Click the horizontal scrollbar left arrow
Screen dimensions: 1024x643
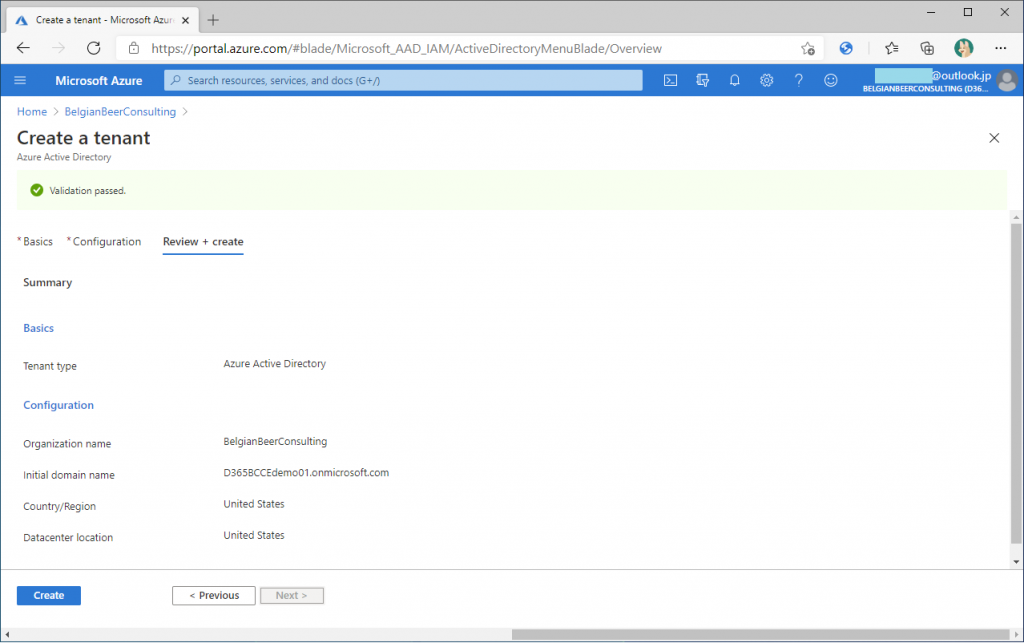coord(7,635)
